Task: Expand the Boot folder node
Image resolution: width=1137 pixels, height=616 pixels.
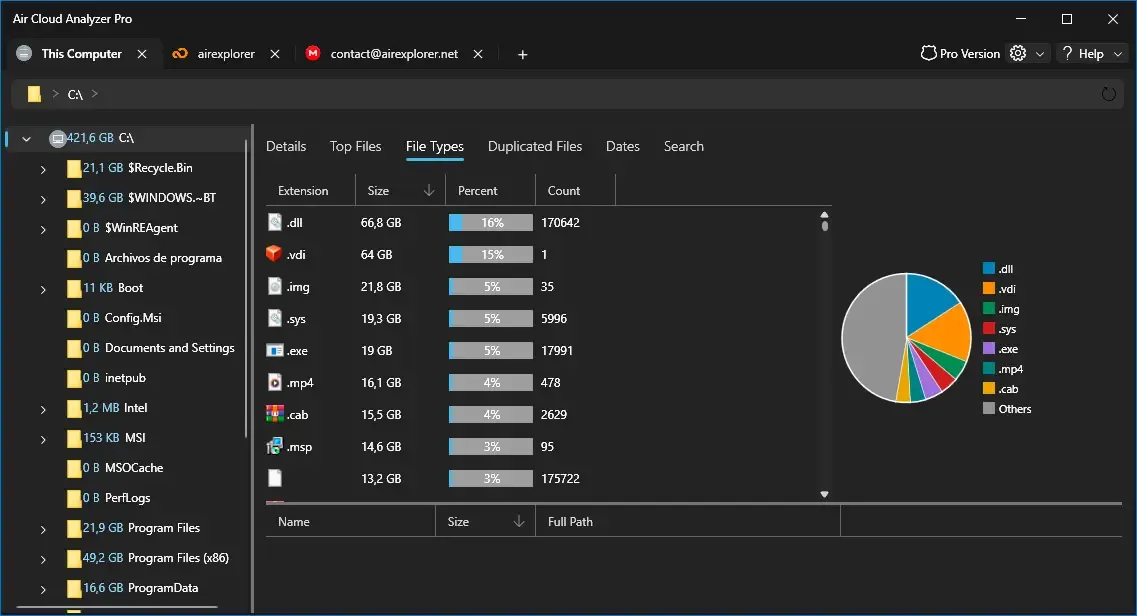Action: (x=43, y=289)
